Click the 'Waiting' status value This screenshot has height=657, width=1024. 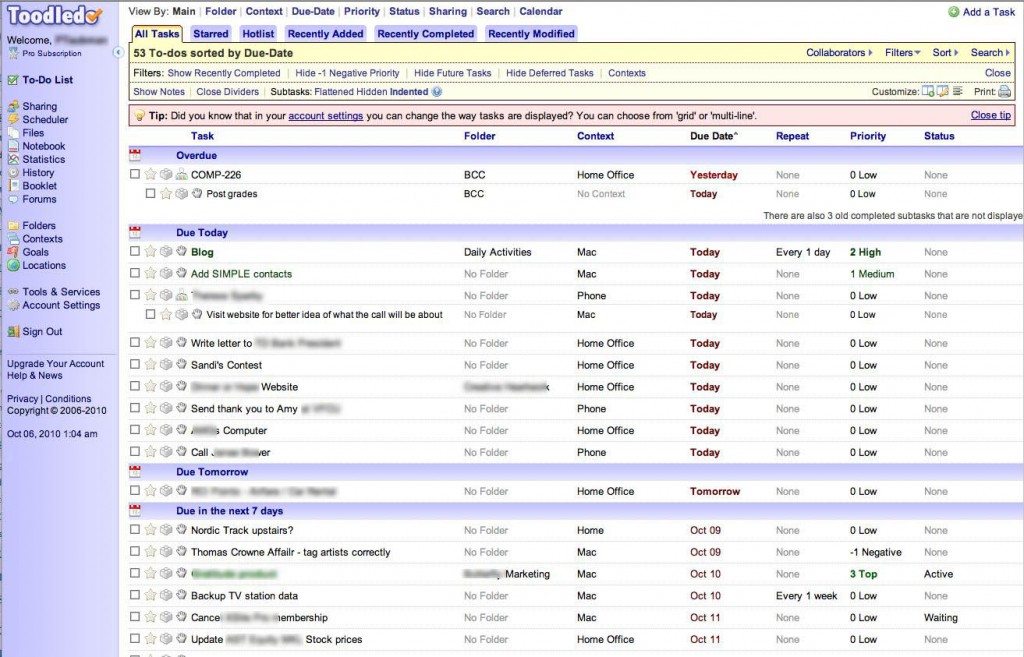click(x=940, y=618)
